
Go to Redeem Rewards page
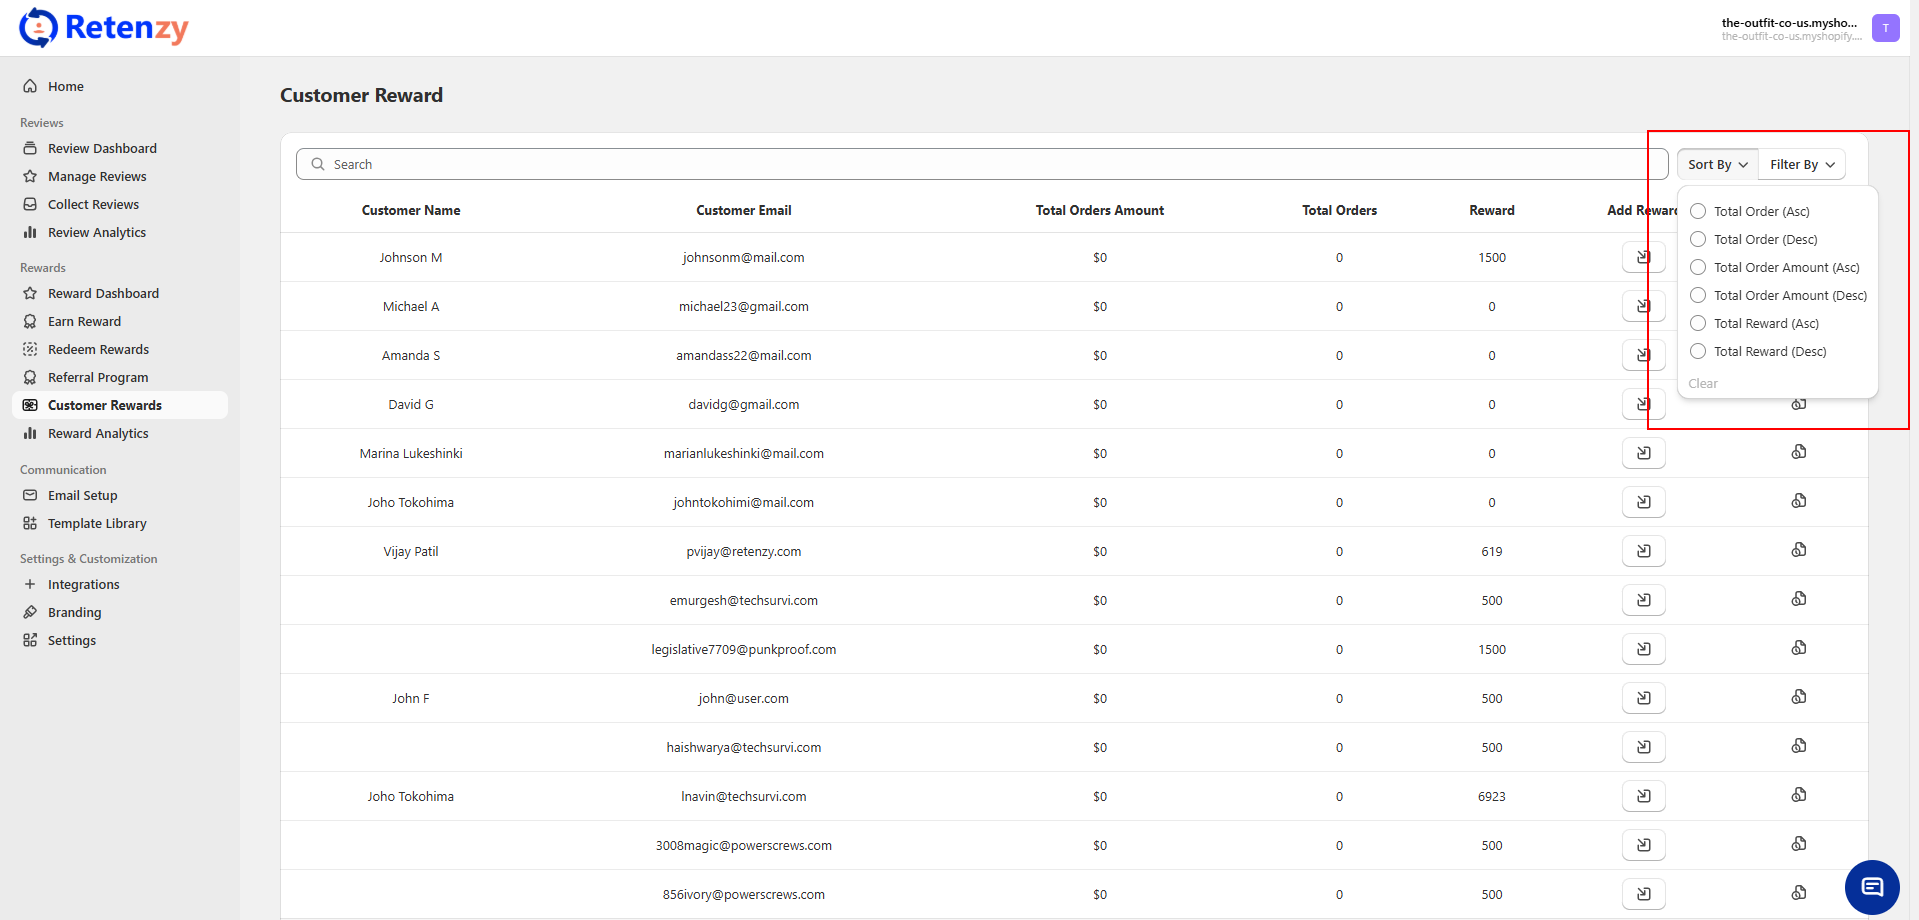(x=98, y=349)
